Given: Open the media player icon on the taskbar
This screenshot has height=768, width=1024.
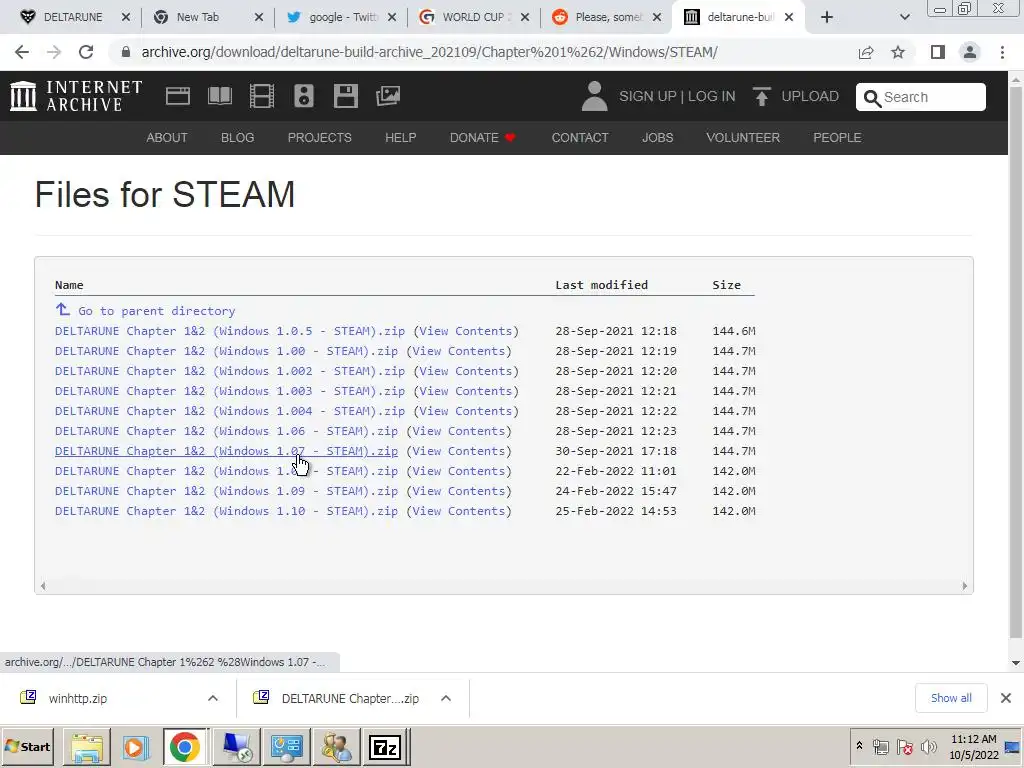Looking at the screenshot, I should (x=135, y=747).
